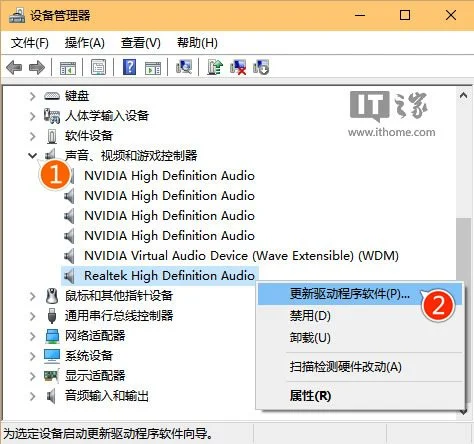Open the Properties sheet toolbar icon

(99, 68)
